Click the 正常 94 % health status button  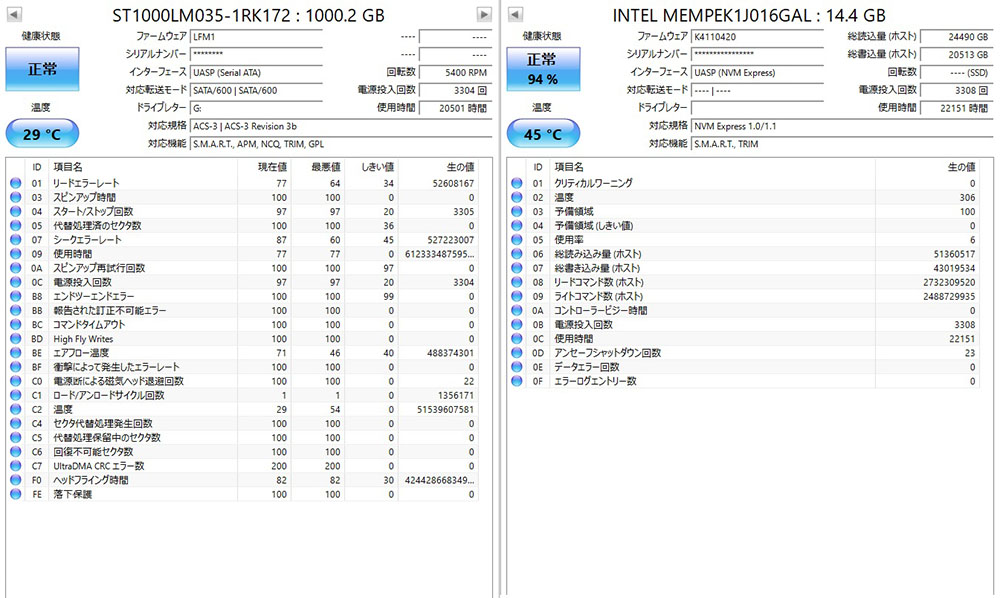coord(543,71)
